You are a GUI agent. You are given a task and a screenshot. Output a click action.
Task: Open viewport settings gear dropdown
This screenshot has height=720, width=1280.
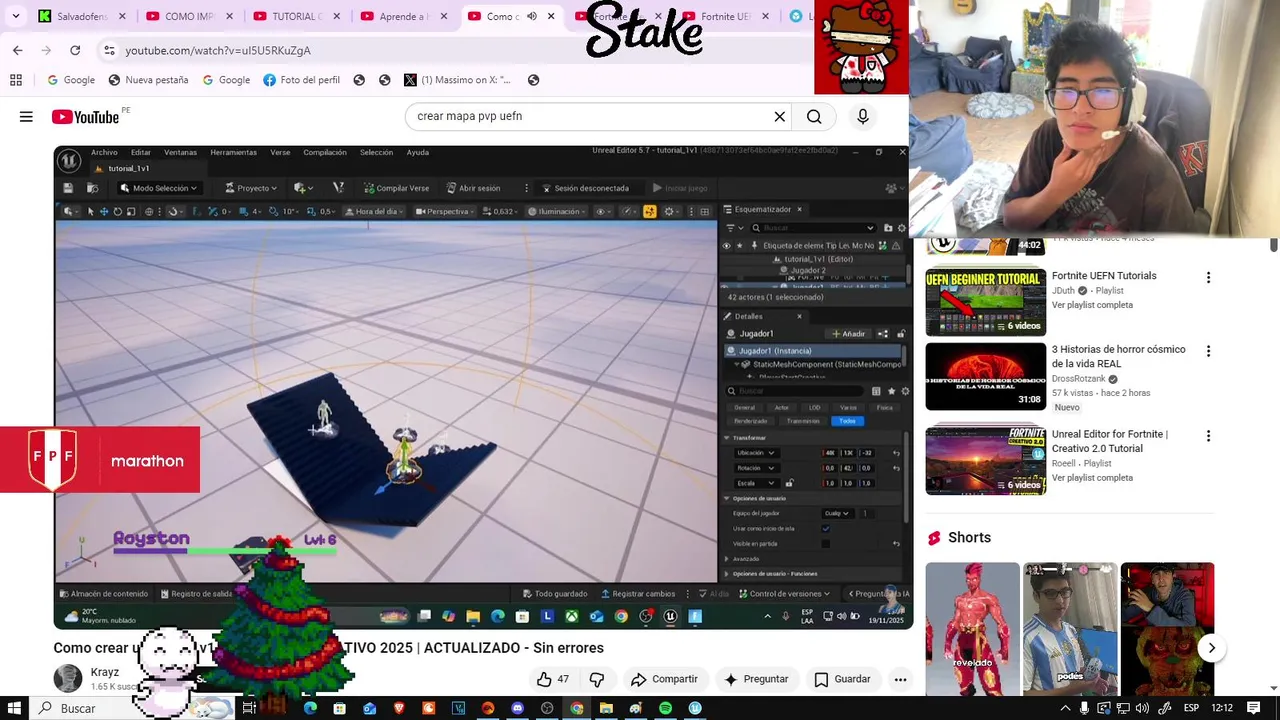[671, 211]
